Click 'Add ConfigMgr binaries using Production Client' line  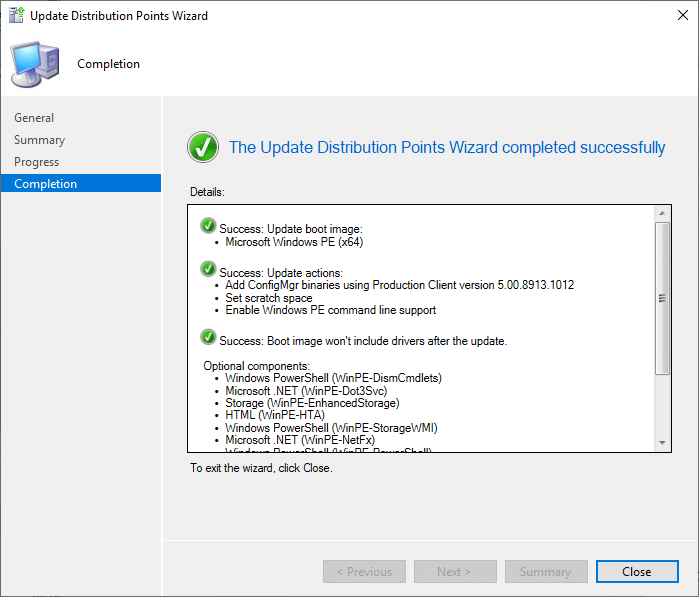[x=399, y=285]
